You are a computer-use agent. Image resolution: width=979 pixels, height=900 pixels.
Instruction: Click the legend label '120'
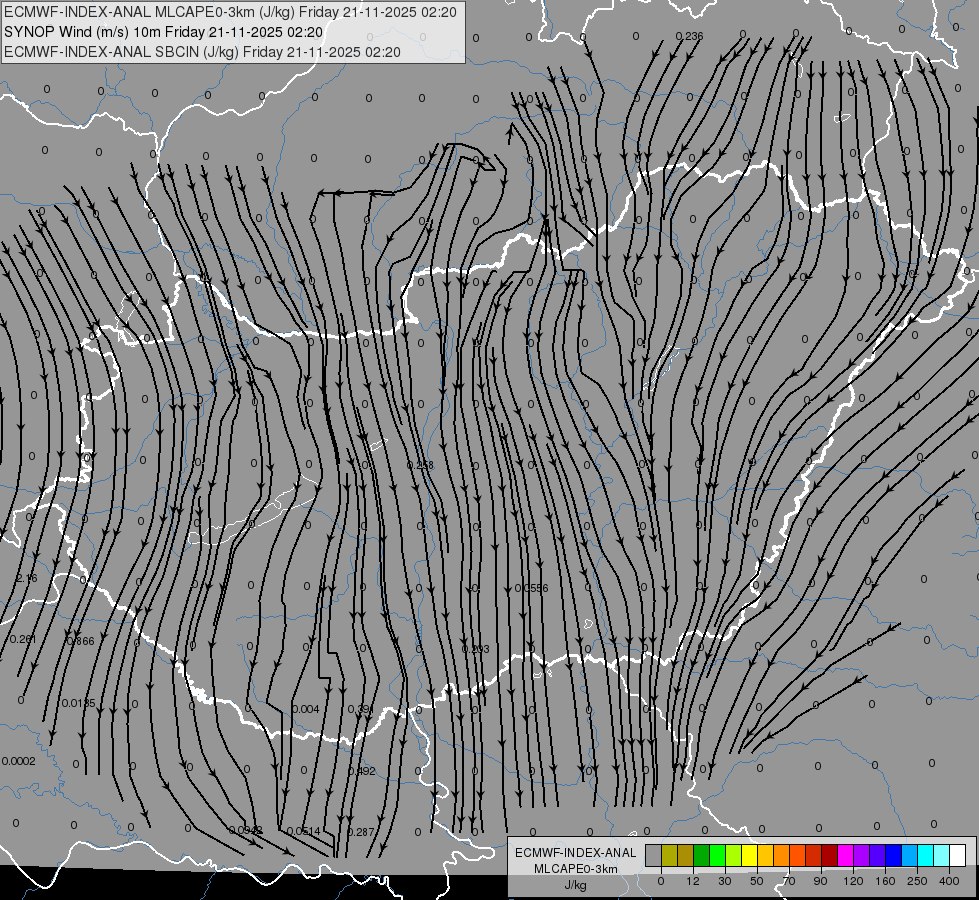tap(853, 881)
